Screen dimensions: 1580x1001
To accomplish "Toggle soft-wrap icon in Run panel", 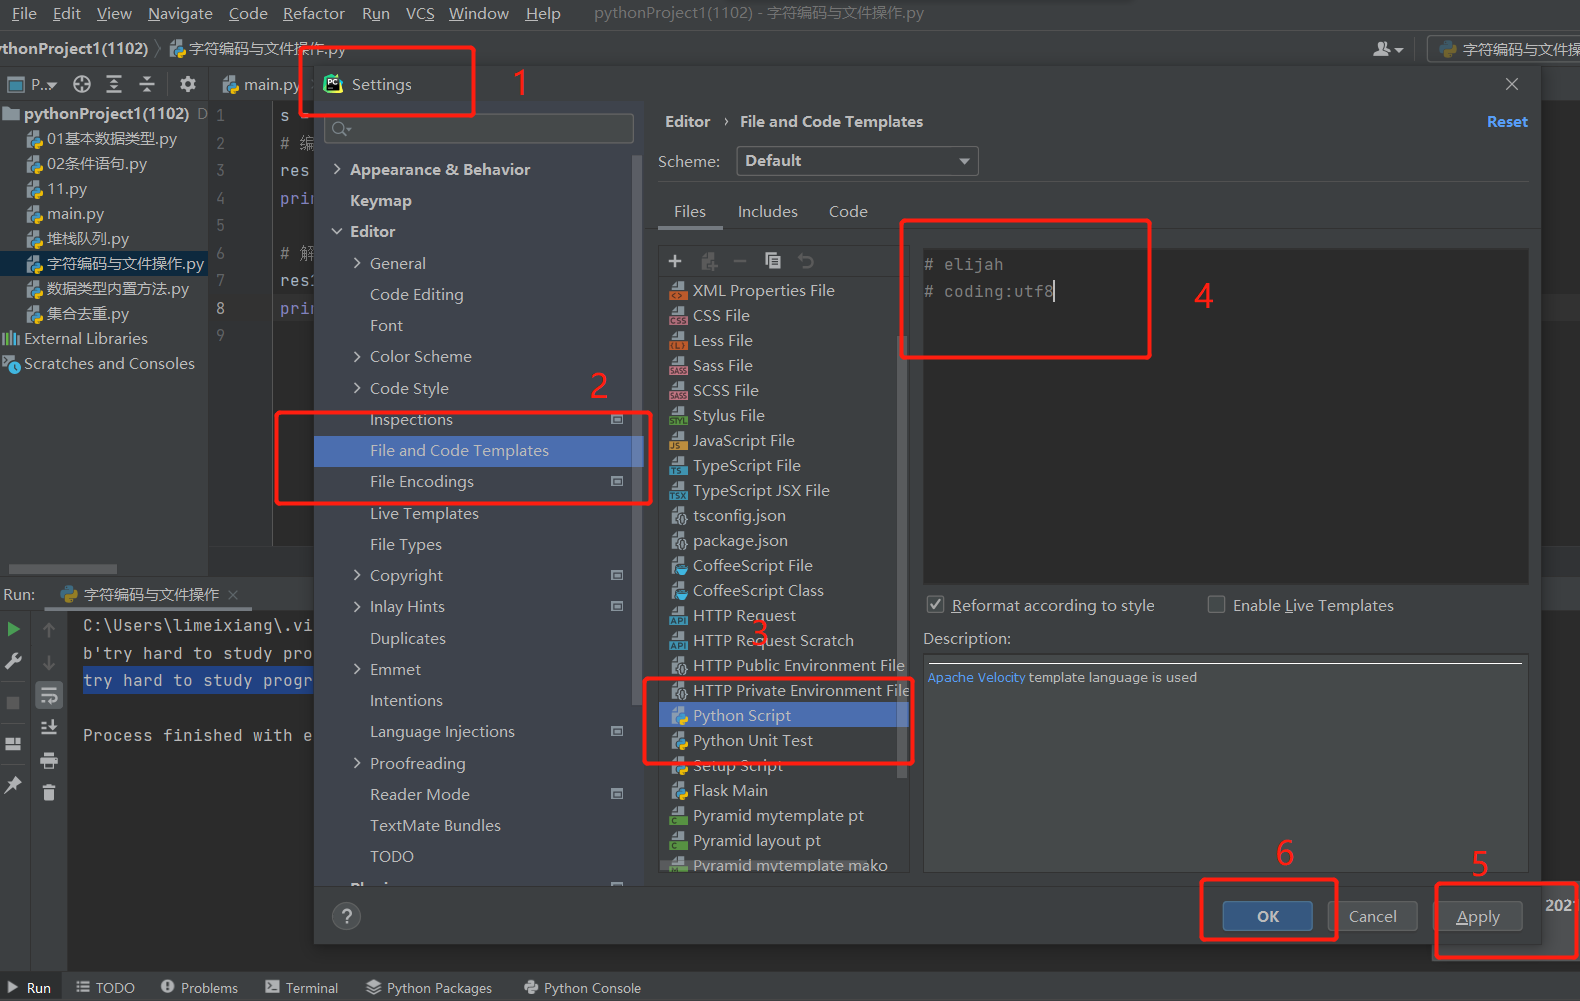I will pyautogui.click(x=48, y=695).
